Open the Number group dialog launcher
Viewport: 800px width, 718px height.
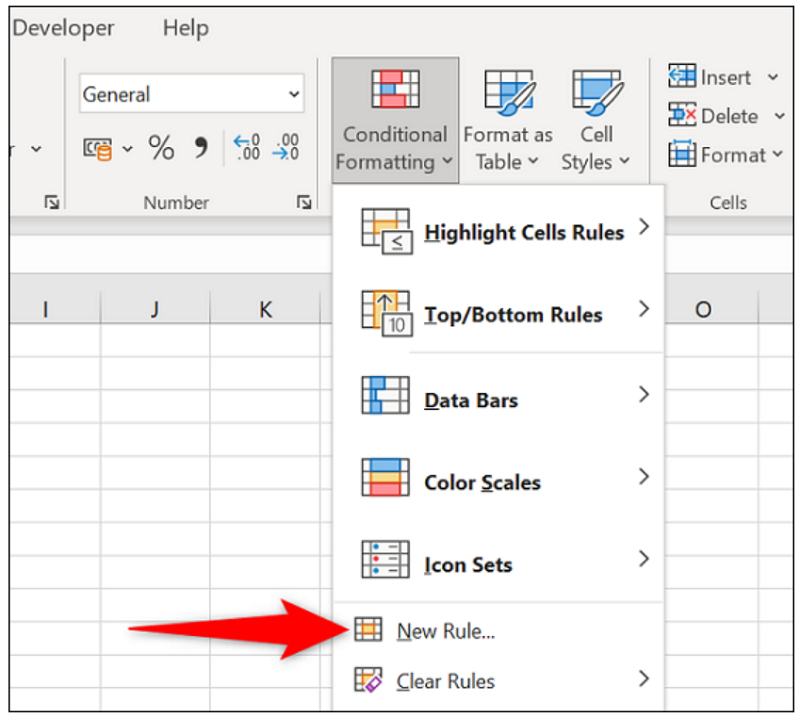pyautogui.click(x=304, y=203)
